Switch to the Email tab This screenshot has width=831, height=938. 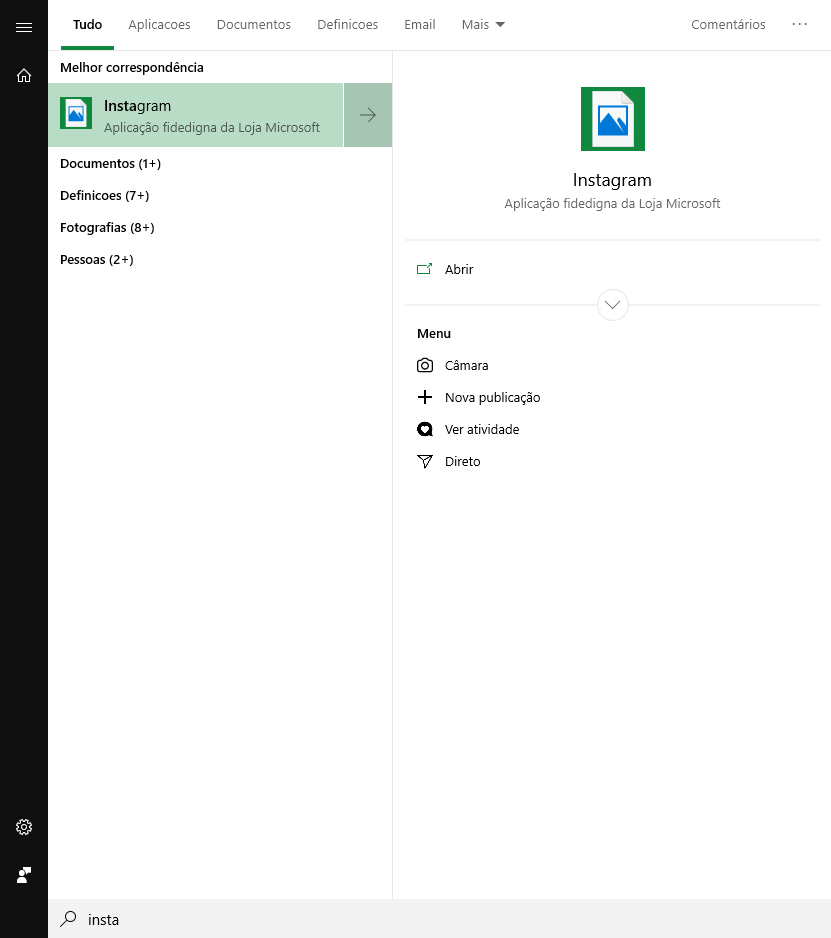(x=419, y=25)
